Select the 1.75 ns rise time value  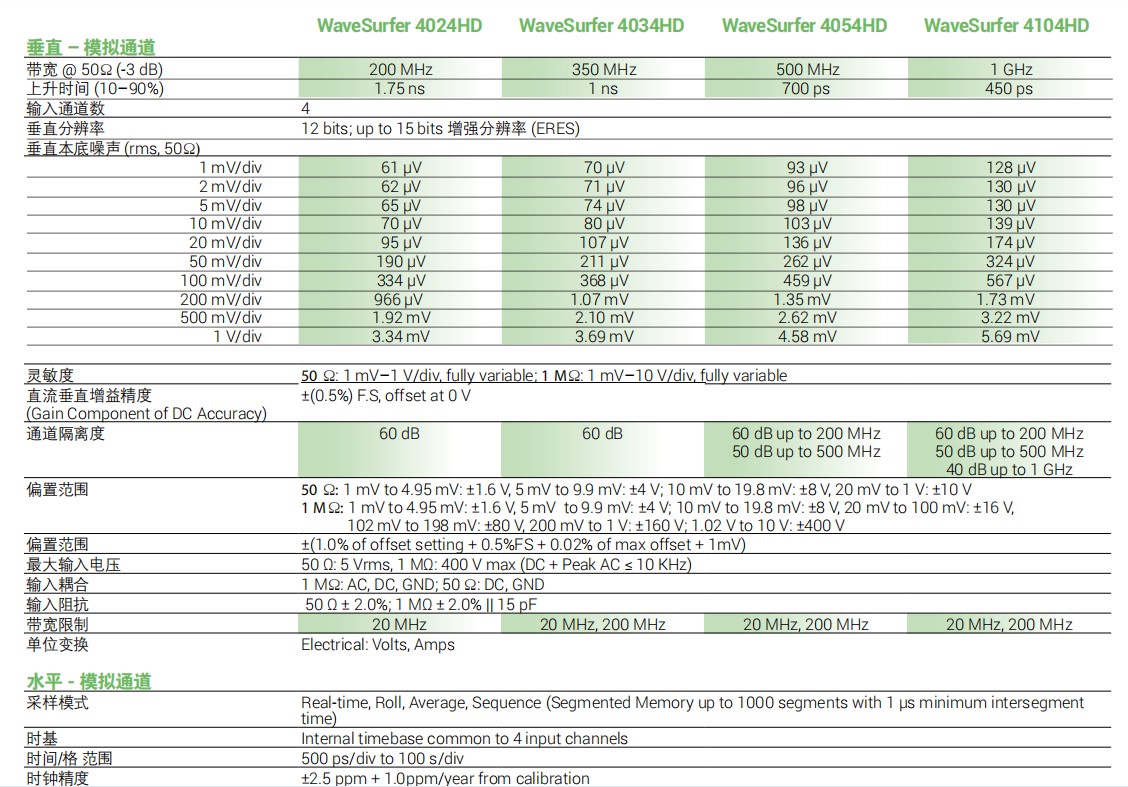399,88
